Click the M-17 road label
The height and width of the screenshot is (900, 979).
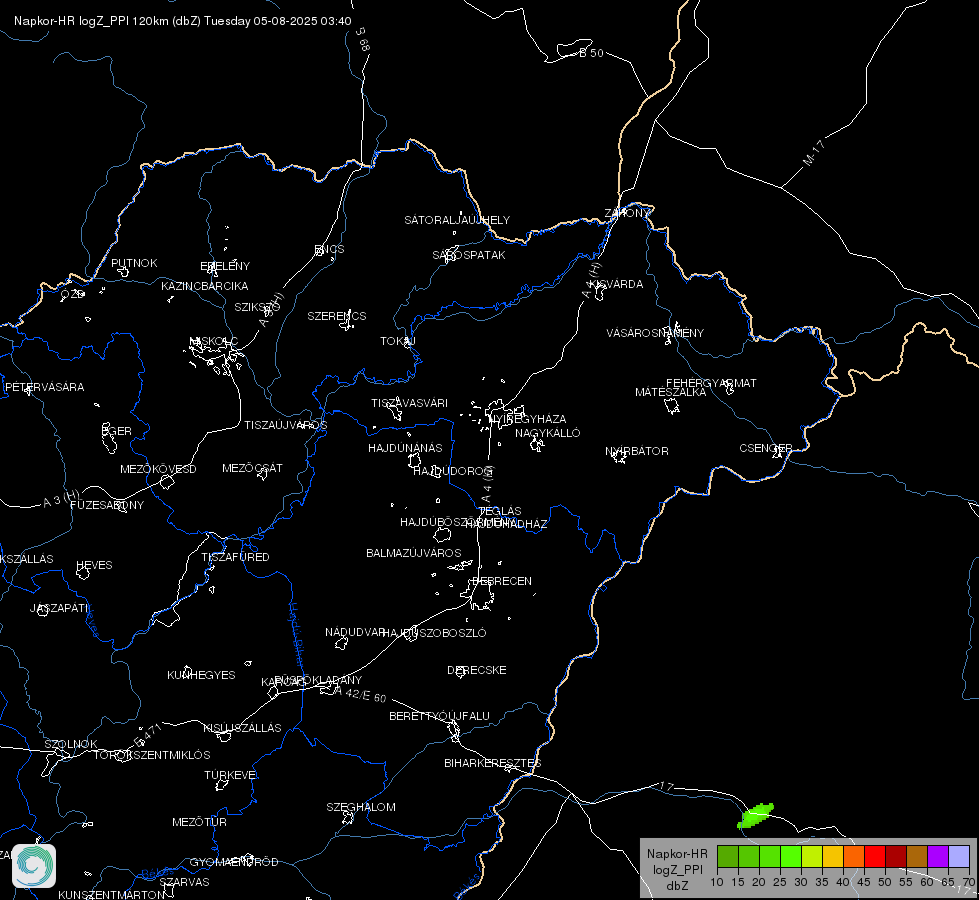point(814,153)
